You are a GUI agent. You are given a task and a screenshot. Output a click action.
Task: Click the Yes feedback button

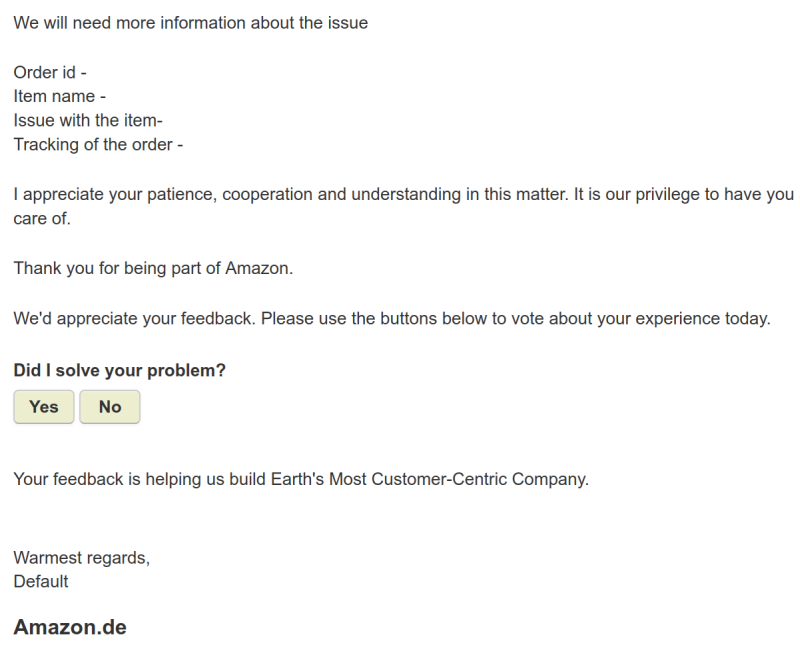[44, 407]
